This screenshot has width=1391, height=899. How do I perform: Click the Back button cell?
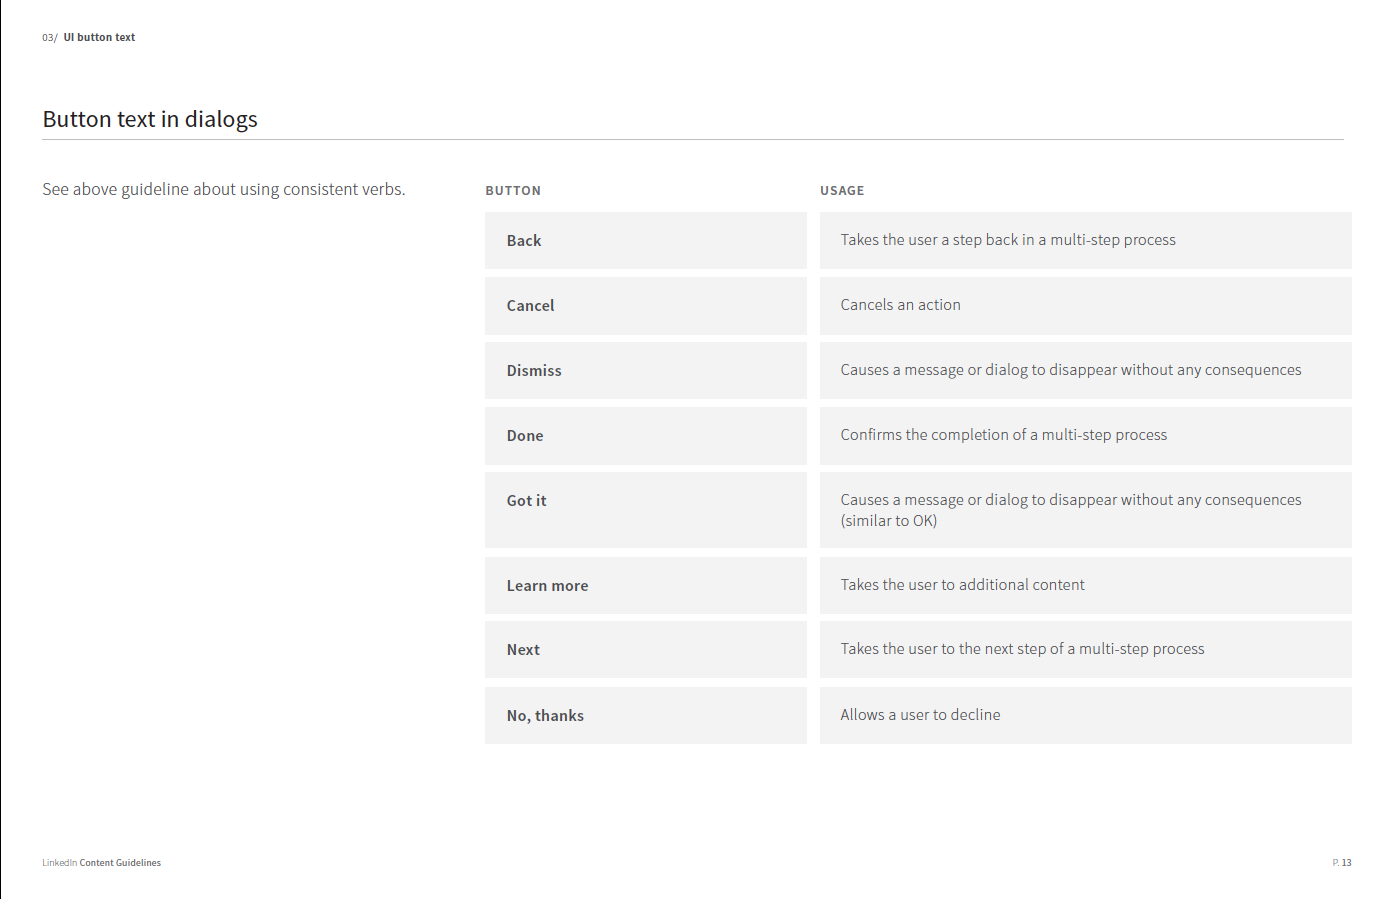pyautogui.click(x=645, y=240)
